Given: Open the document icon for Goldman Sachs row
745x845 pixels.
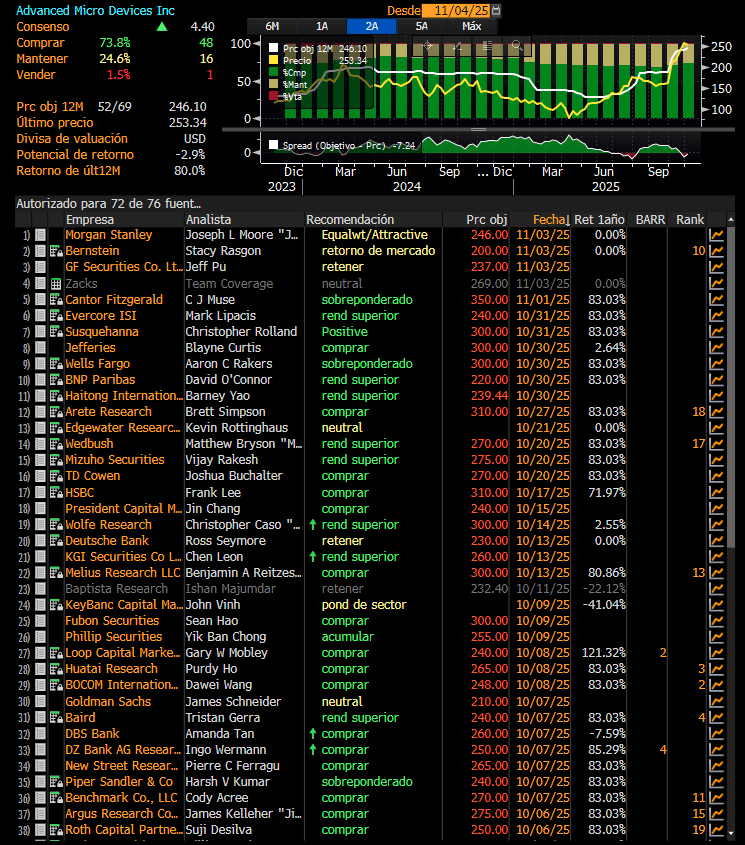Looking at the screenshot, I should point(40,702).
